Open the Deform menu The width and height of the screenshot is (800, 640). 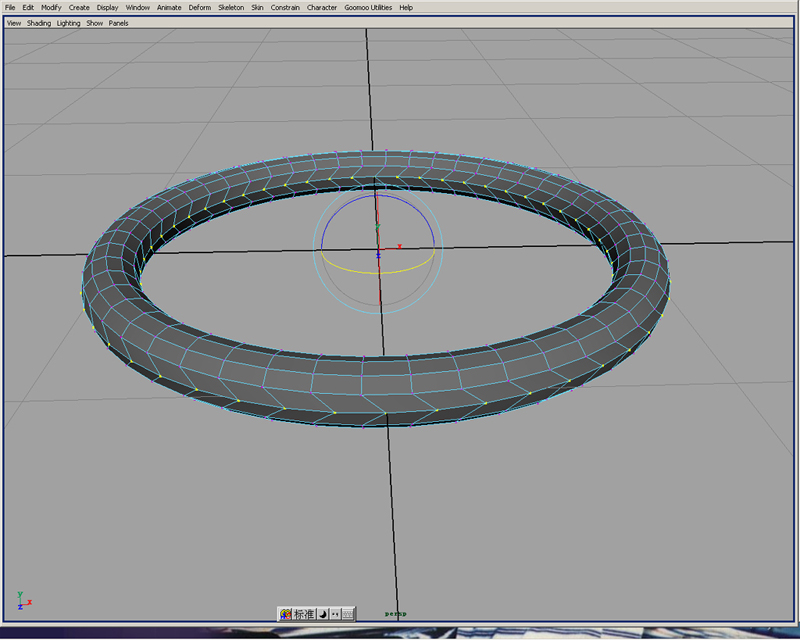pos(199,8)
